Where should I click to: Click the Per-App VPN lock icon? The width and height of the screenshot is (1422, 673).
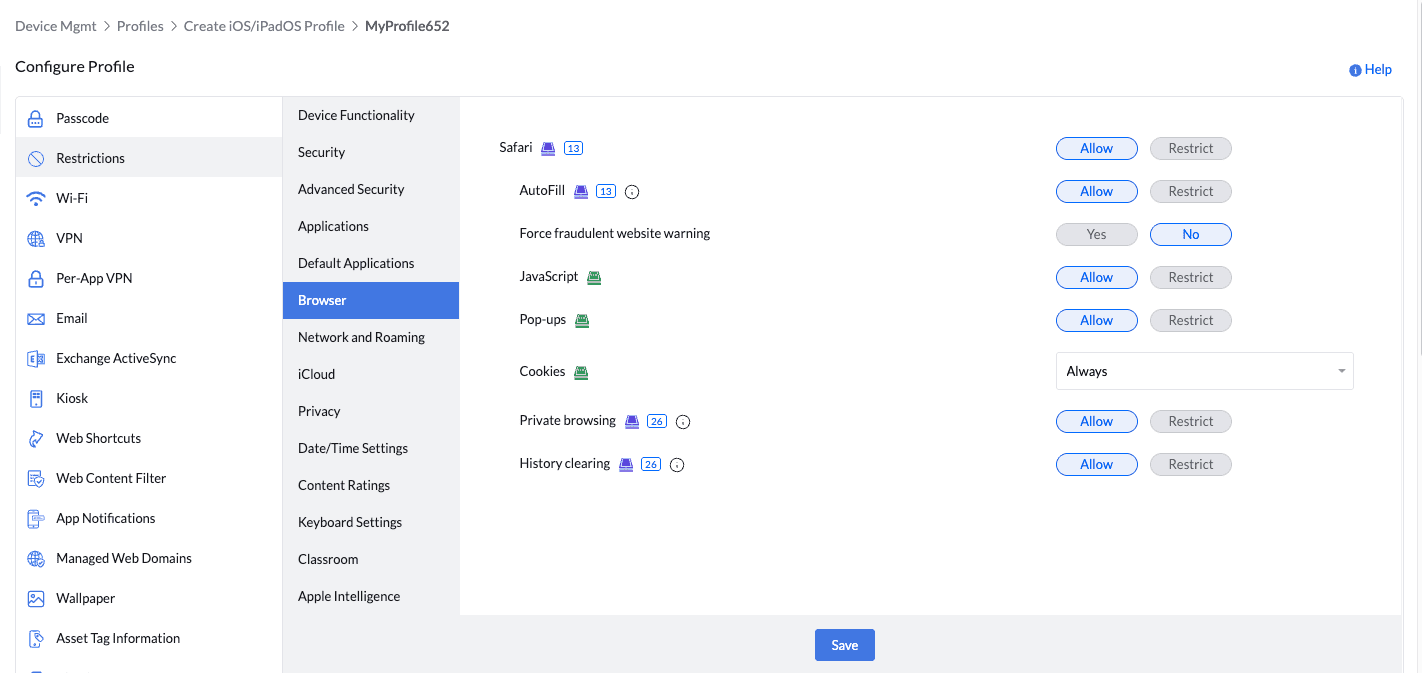pyautogui.click(x=36, y=278)
